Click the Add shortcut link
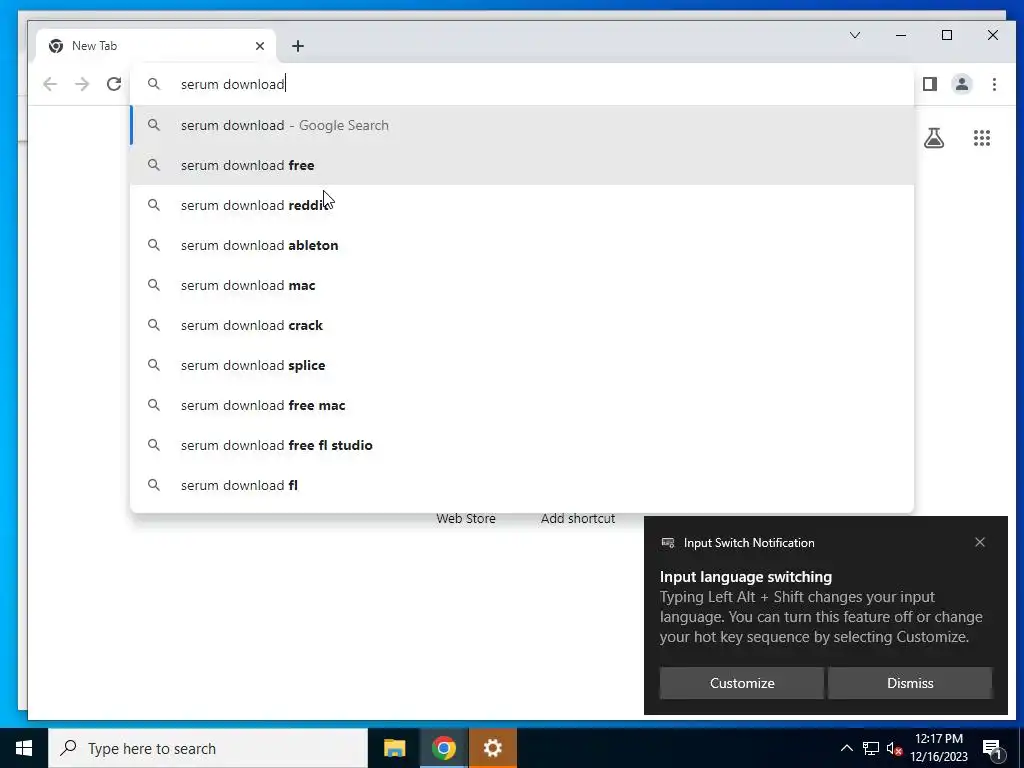Viewport: 1024px width, 768px height. point(578,519)
